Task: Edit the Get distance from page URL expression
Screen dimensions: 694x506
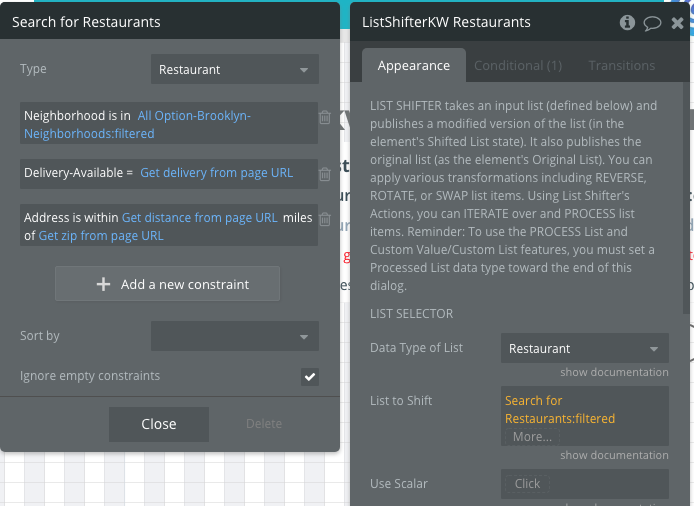Action: pyautogui.click(x=199, y=217)
